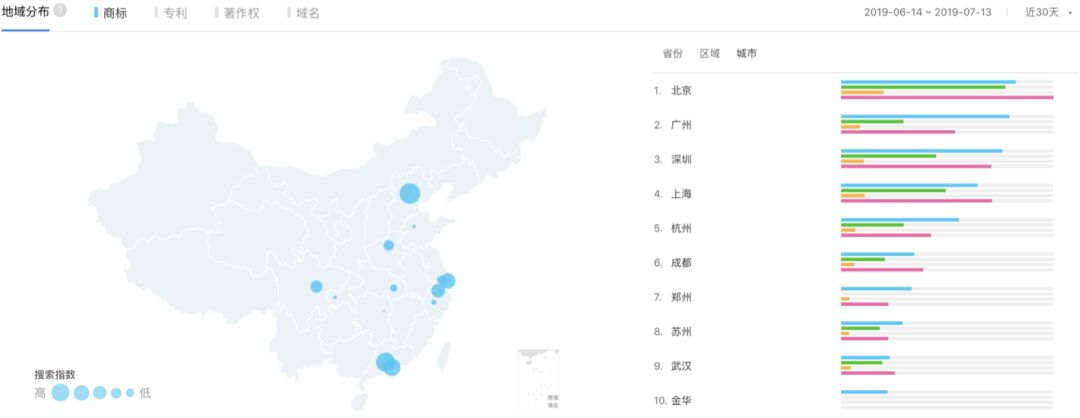This screenshot has width=1080, height=418.
Task: Click the blue bar for 郑州
Action: pos(876,289)
